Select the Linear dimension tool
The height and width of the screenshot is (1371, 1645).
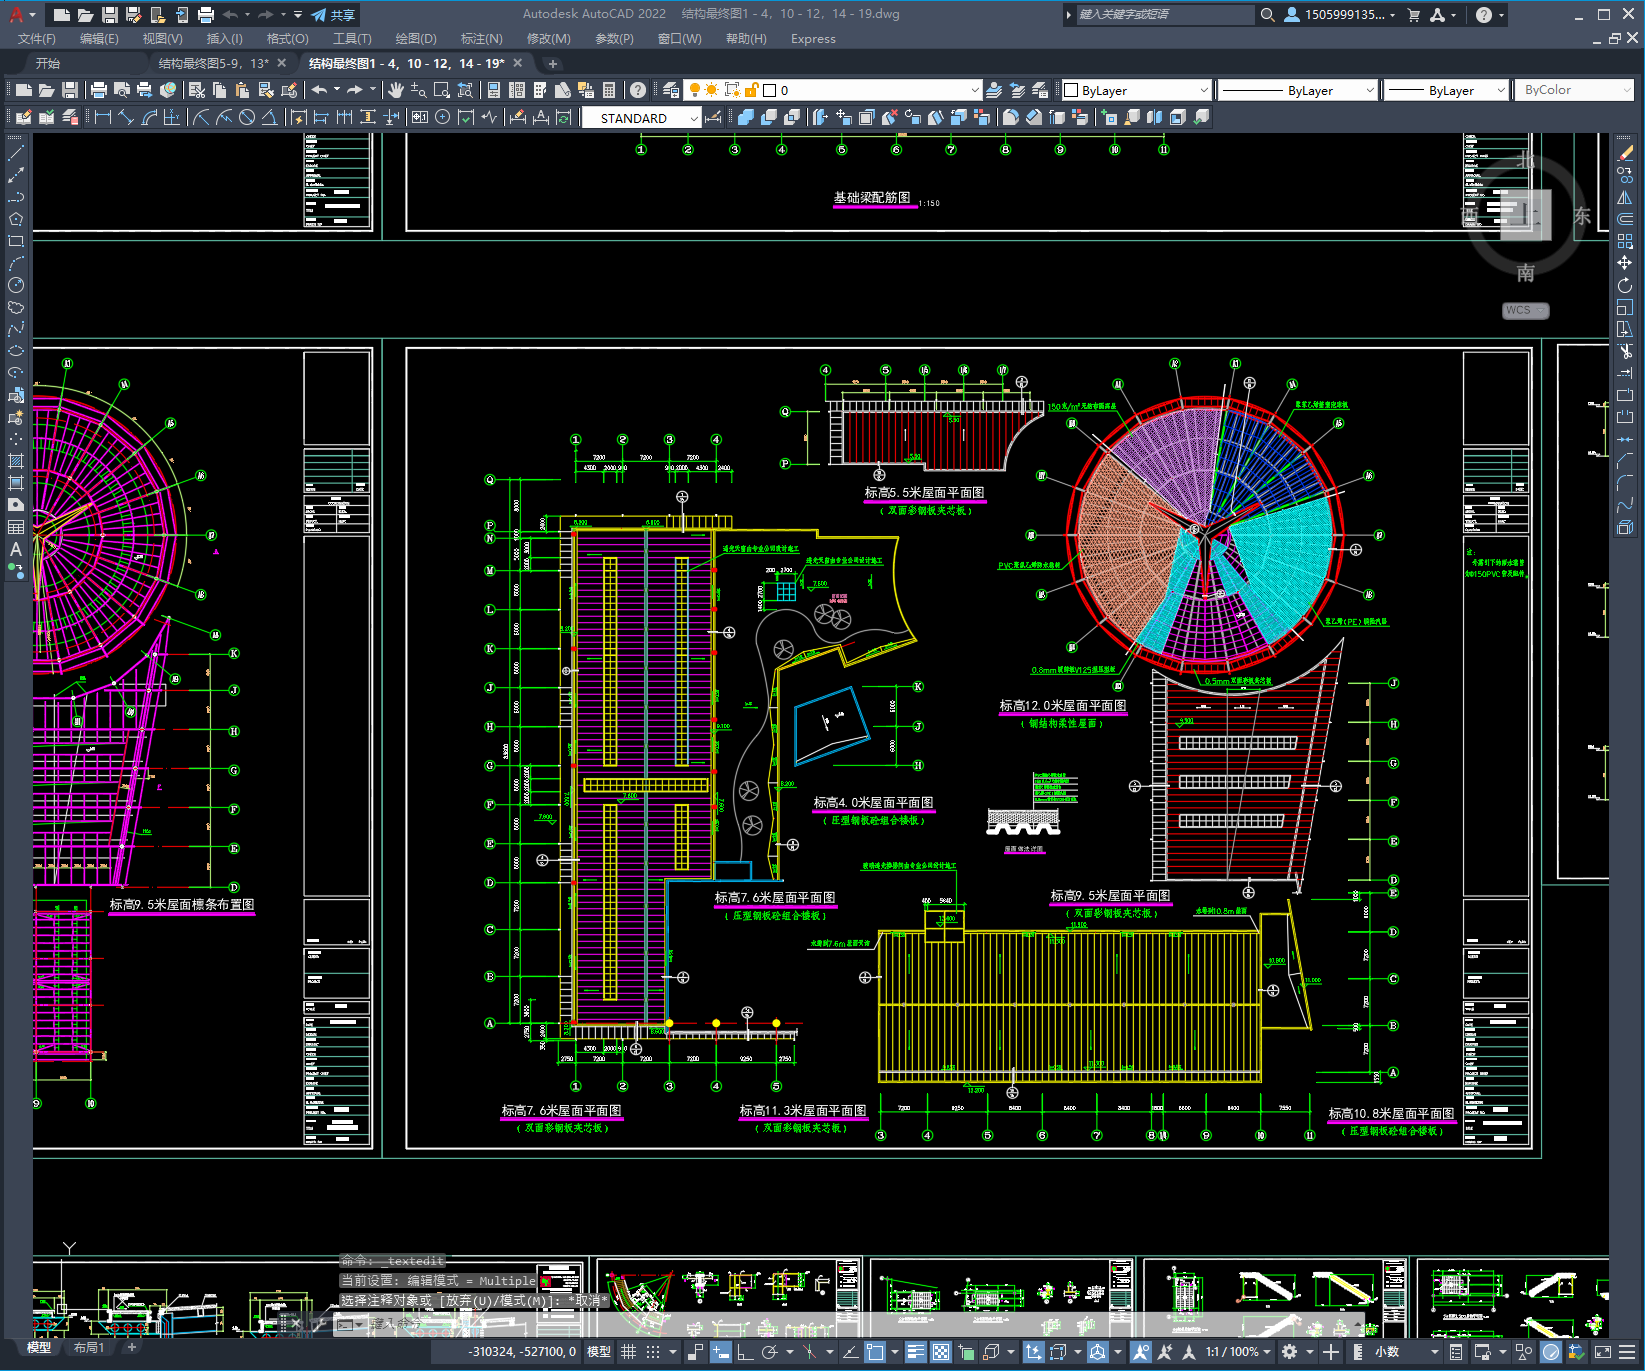(102, 117)
